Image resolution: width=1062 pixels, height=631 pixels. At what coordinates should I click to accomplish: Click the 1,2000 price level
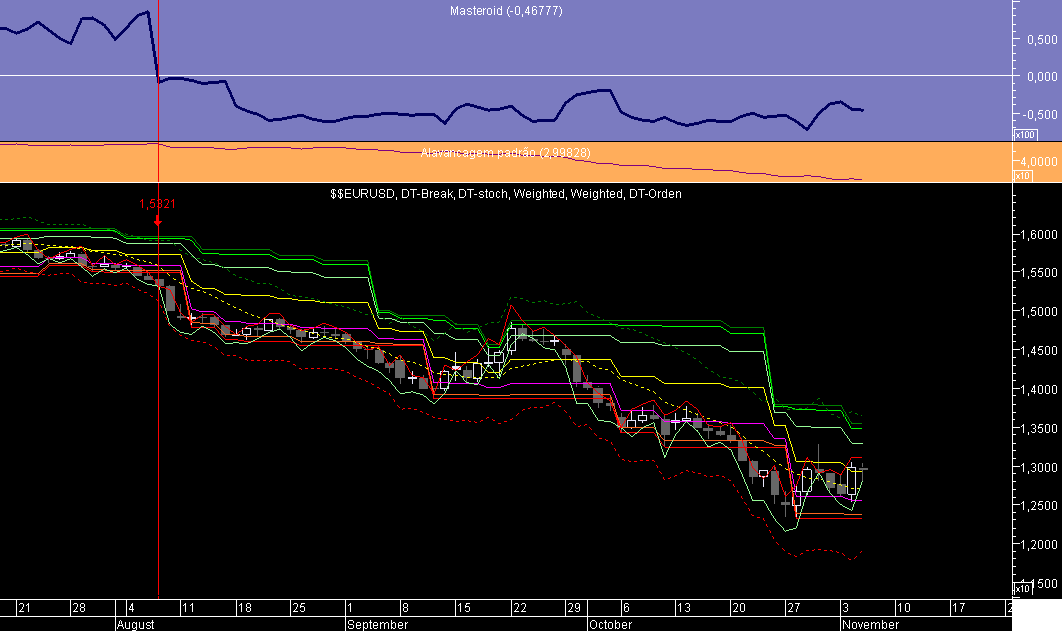pos(1040,545)
